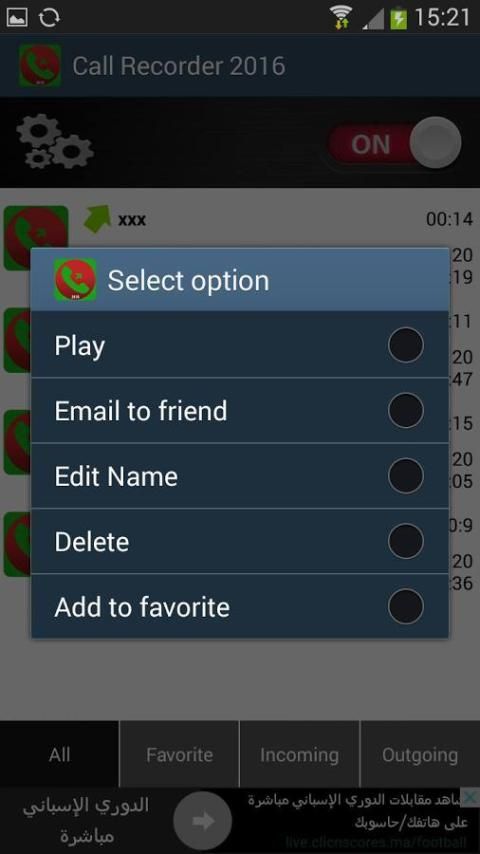Image resolution: width=480 pixels, height=854 pixels.
Task: Select the Play radio button
Action: point(405,345)
